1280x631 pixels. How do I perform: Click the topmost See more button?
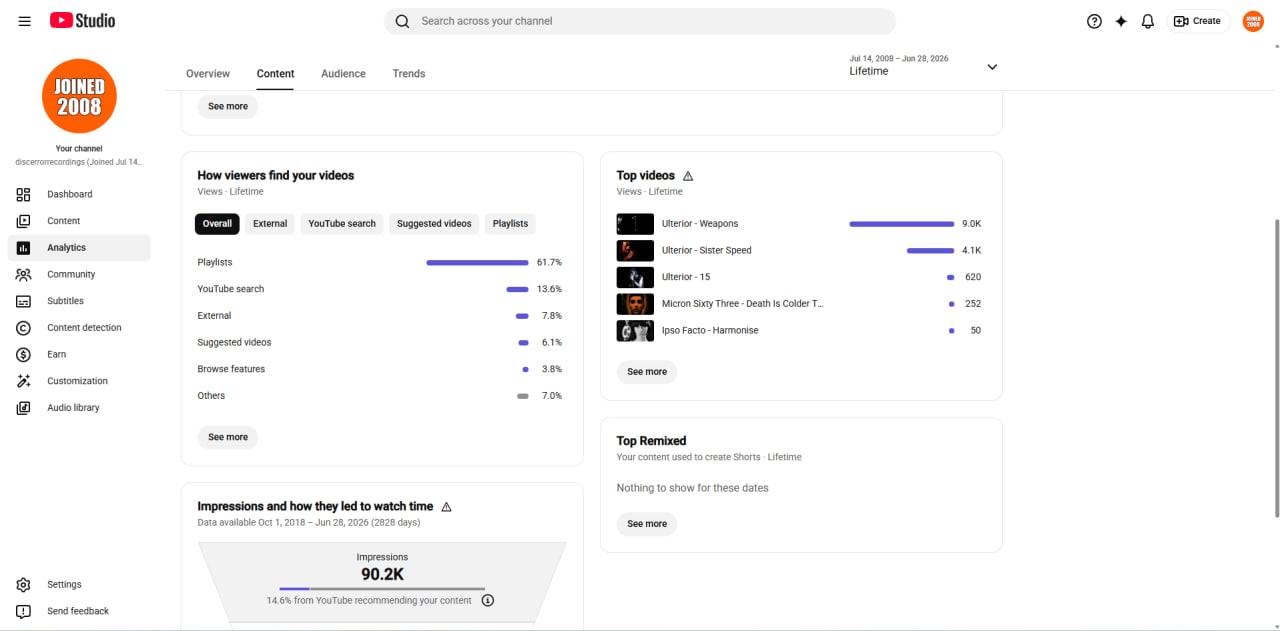pyautogui.click(x=228, y=106)
